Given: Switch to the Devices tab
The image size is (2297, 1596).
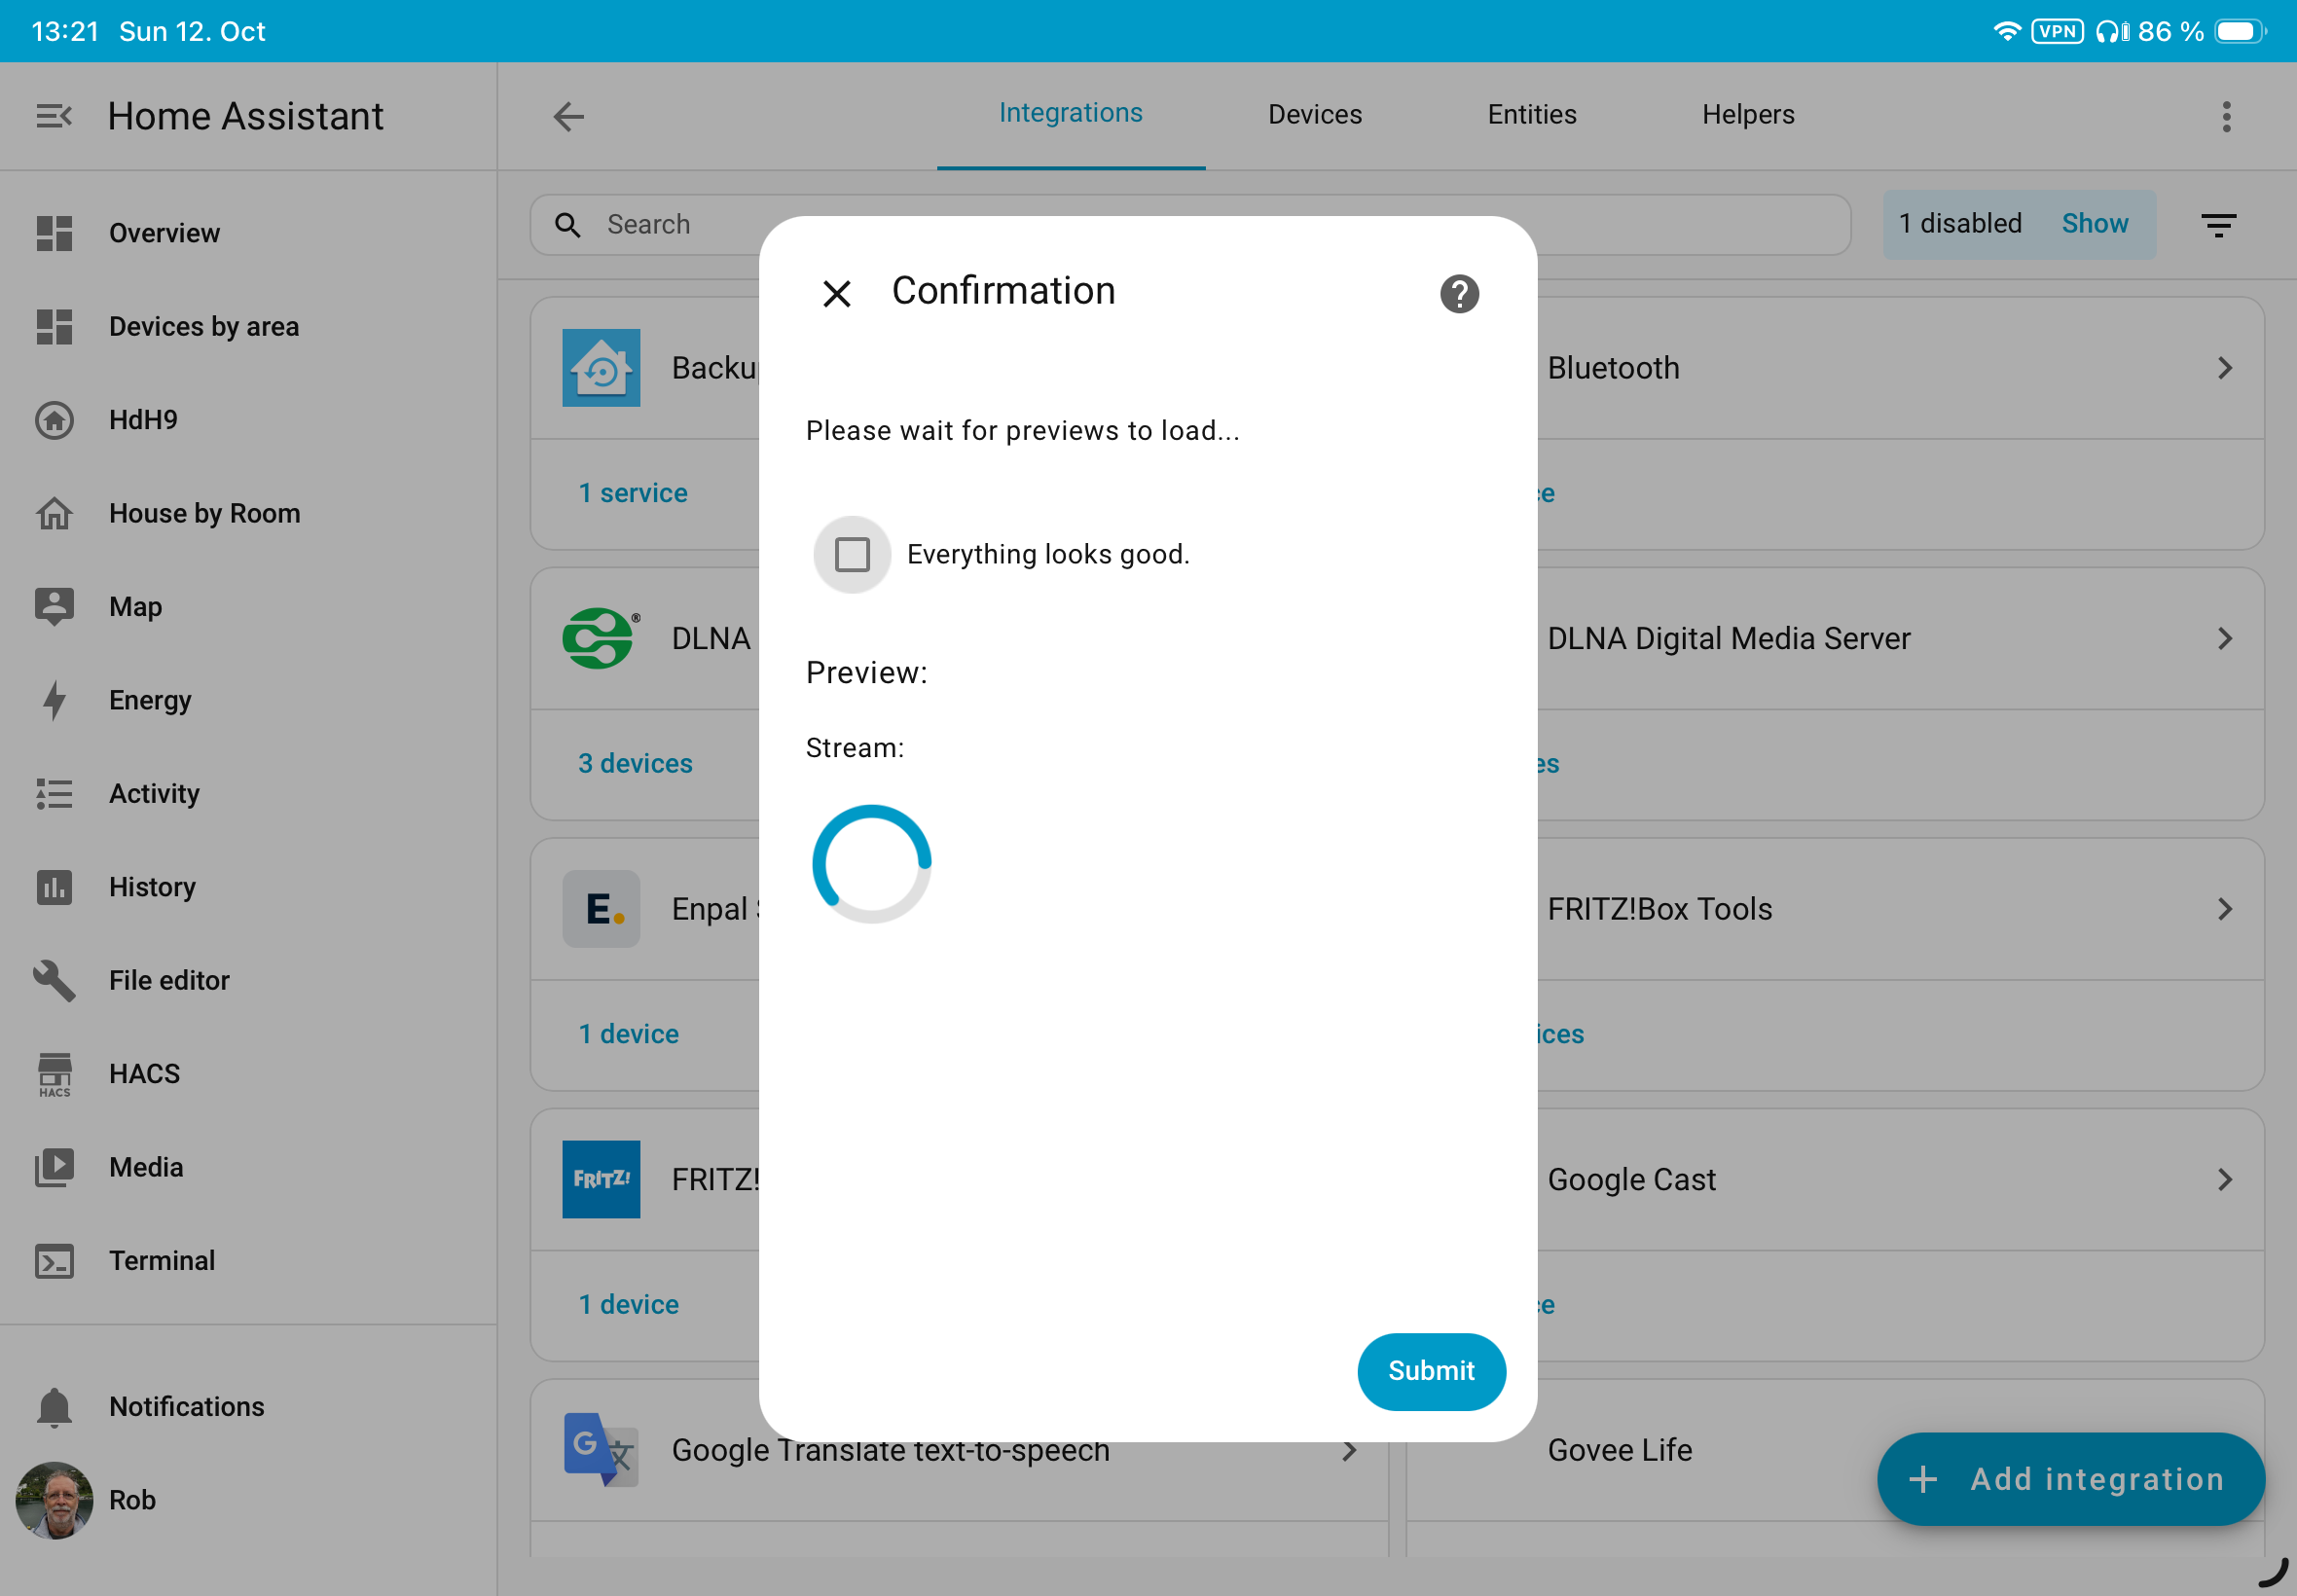Looking at the screenshot, I should (x=1314, y=115).
